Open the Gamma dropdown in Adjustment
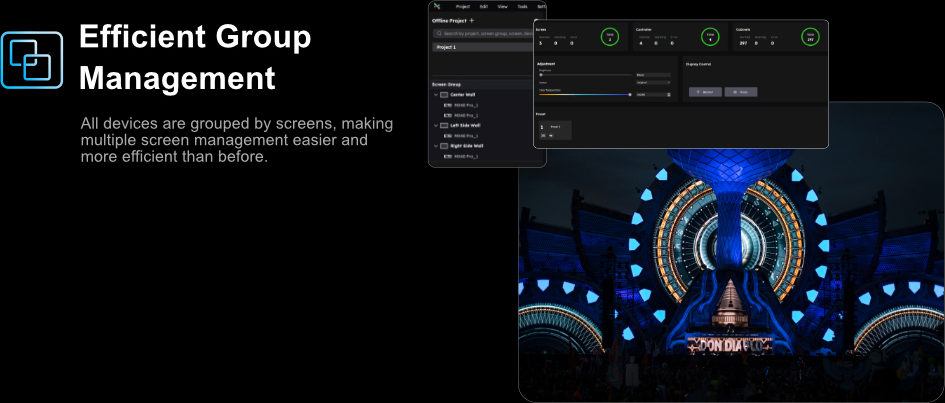Image resolution: width=945 pixels, height=403 pixels. tap(652, 83)
